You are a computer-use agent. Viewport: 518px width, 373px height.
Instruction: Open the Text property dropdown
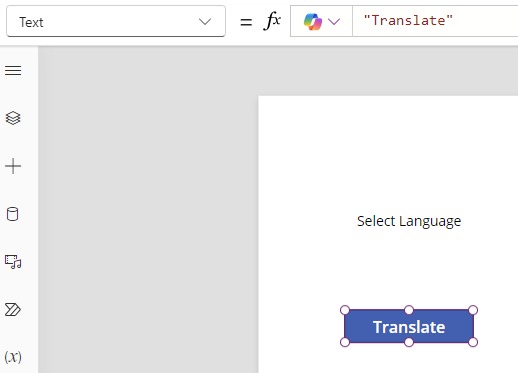116,22
